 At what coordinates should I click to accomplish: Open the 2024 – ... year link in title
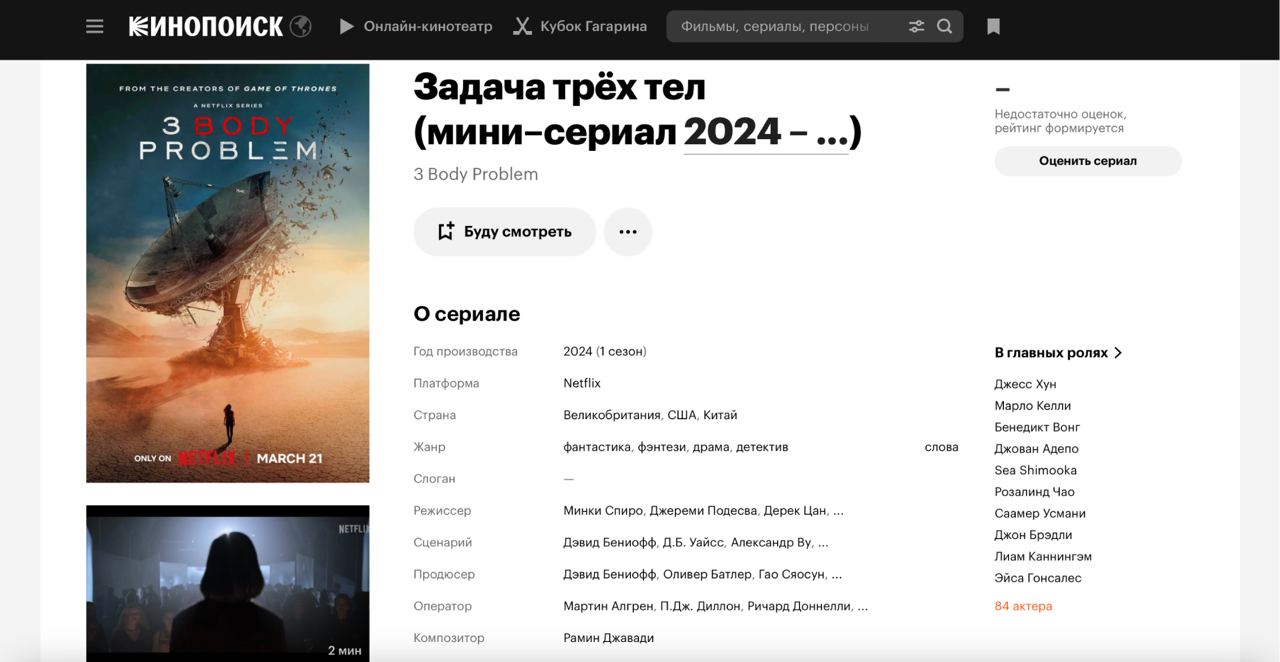click(766, 132)
